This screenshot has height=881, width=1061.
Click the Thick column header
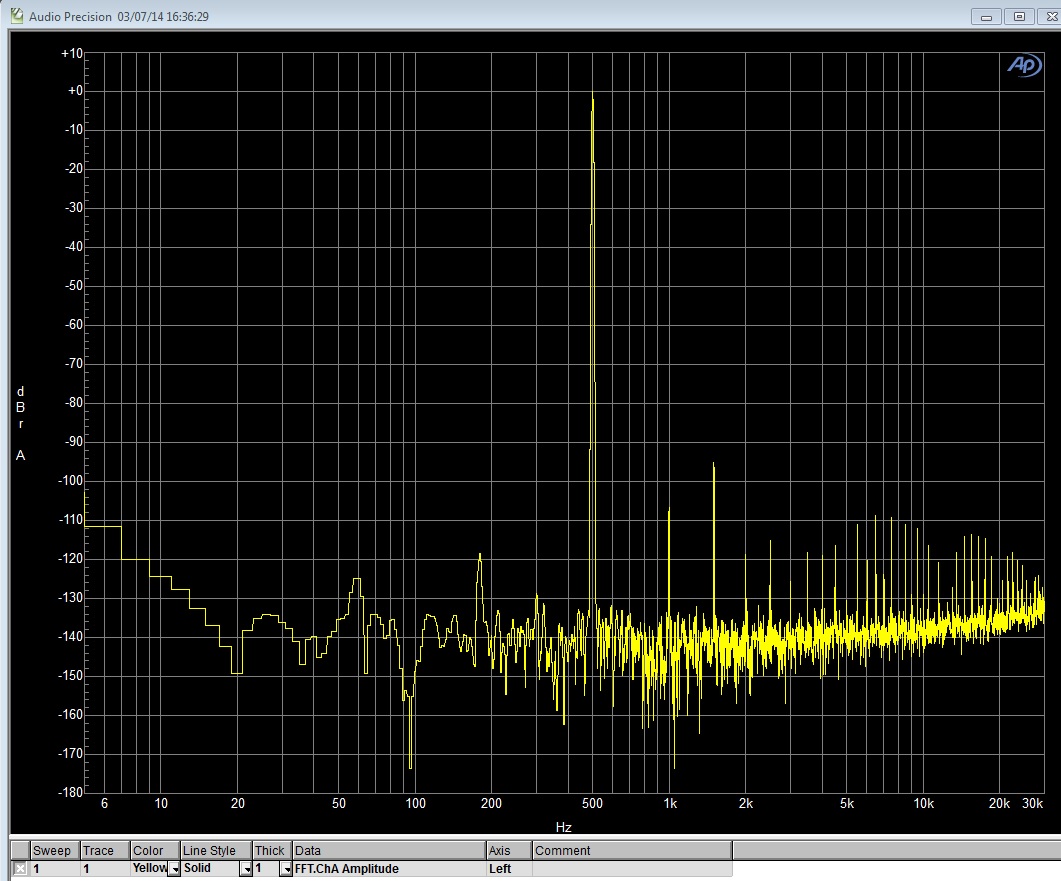pos(271,851)
